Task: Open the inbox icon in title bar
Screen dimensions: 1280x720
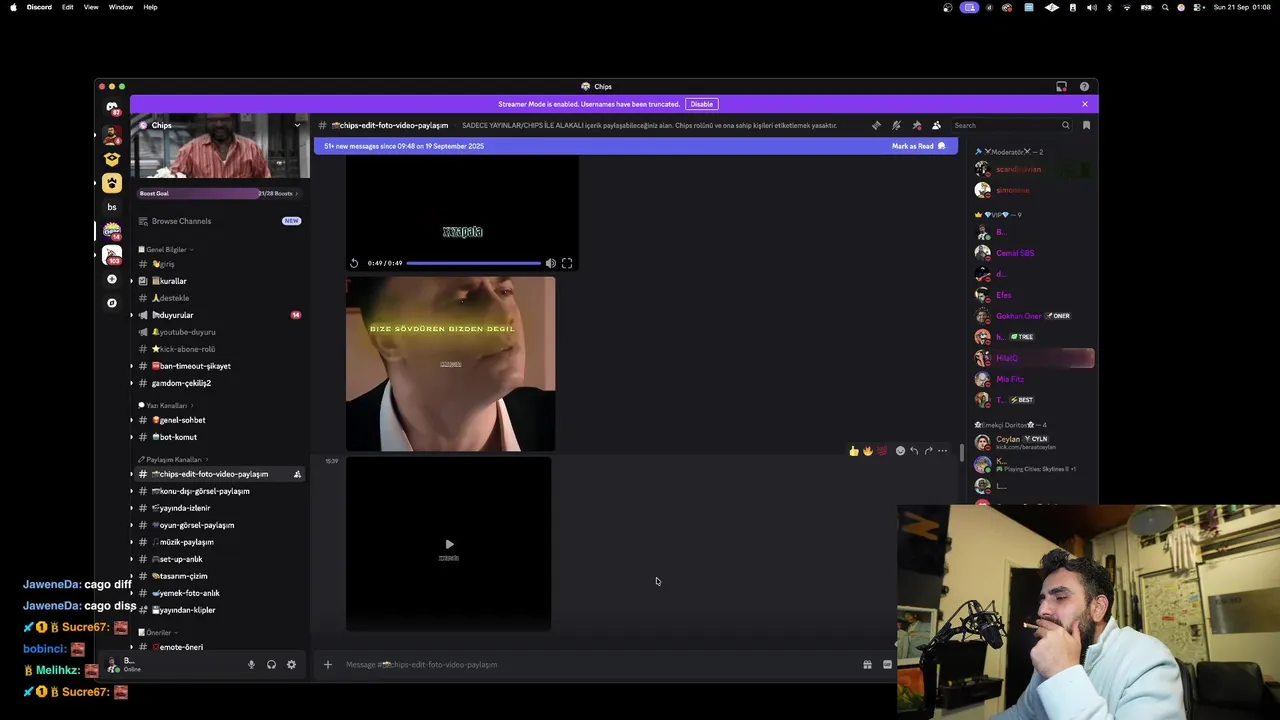Action: (x=1061, y=87)
